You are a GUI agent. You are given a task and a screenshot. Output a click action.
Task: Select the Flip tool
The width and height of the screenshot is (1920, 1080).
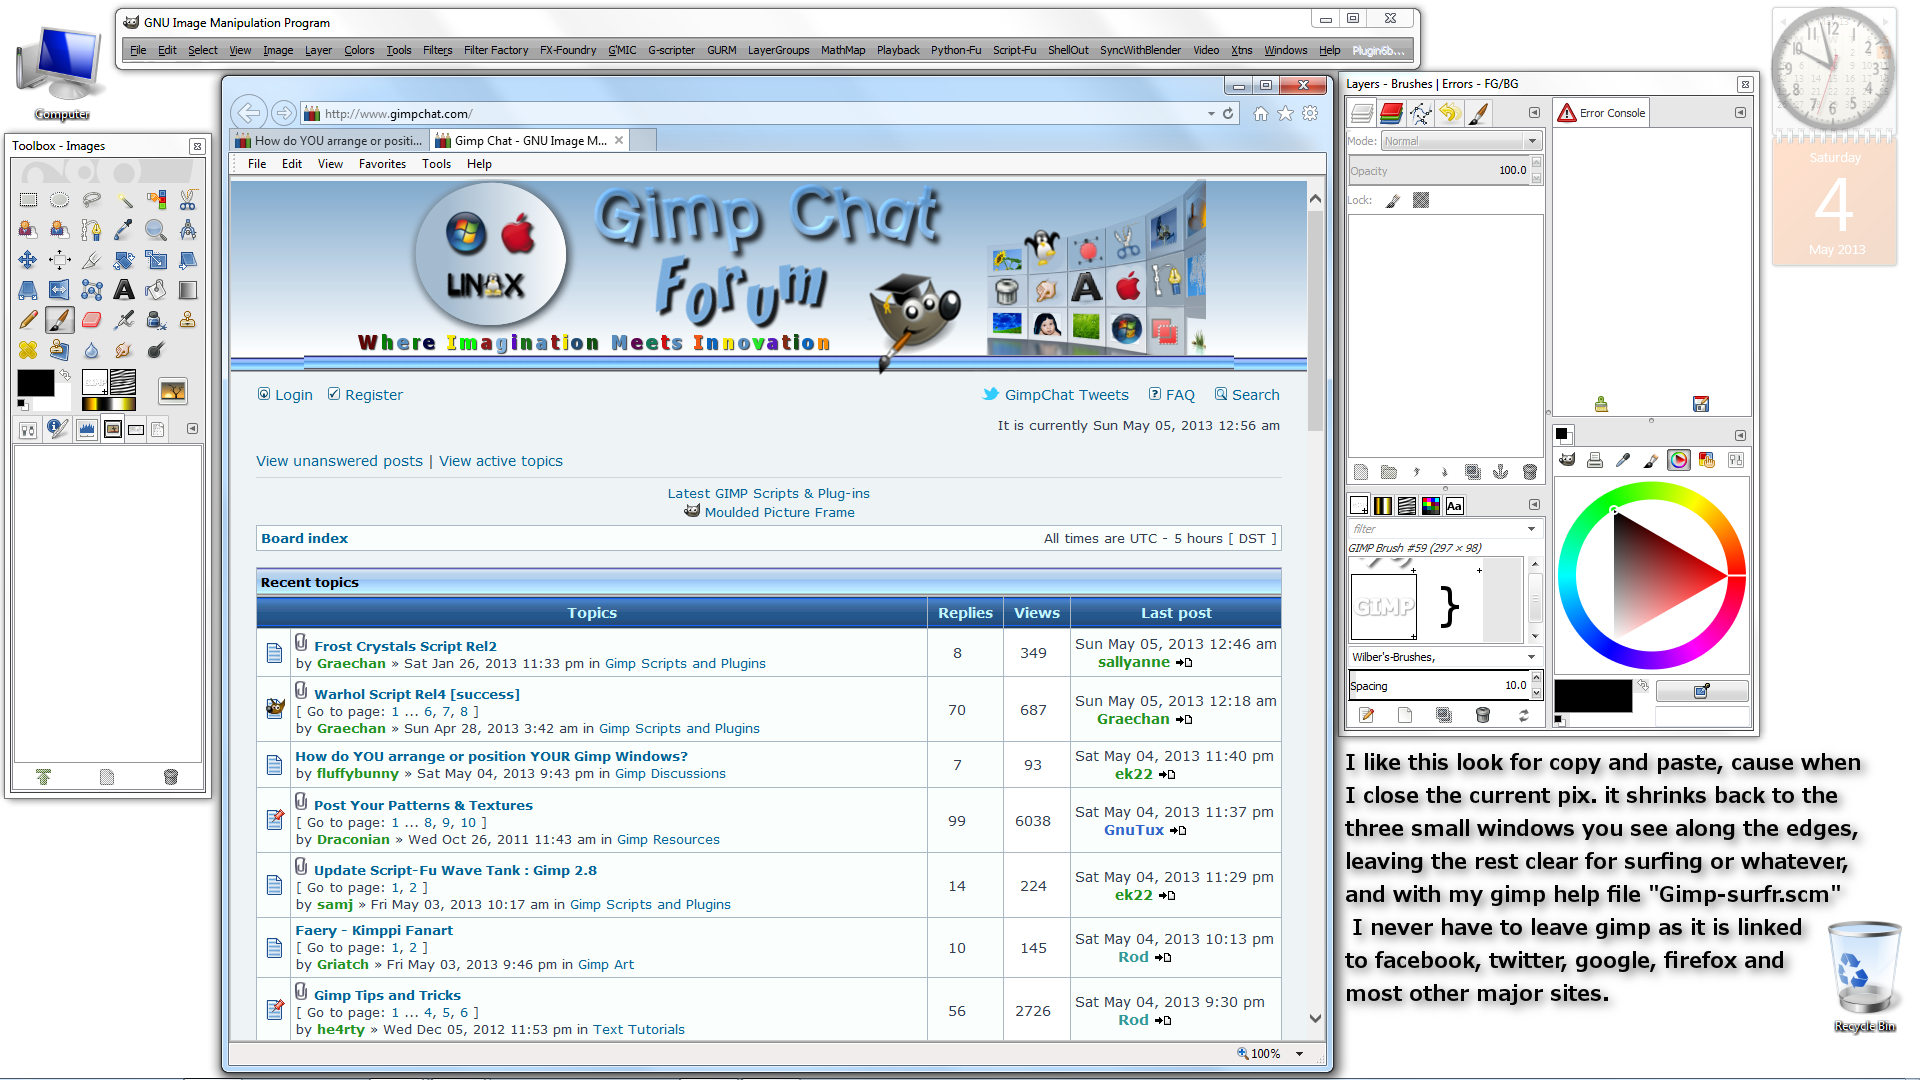(x=60, y=290)
